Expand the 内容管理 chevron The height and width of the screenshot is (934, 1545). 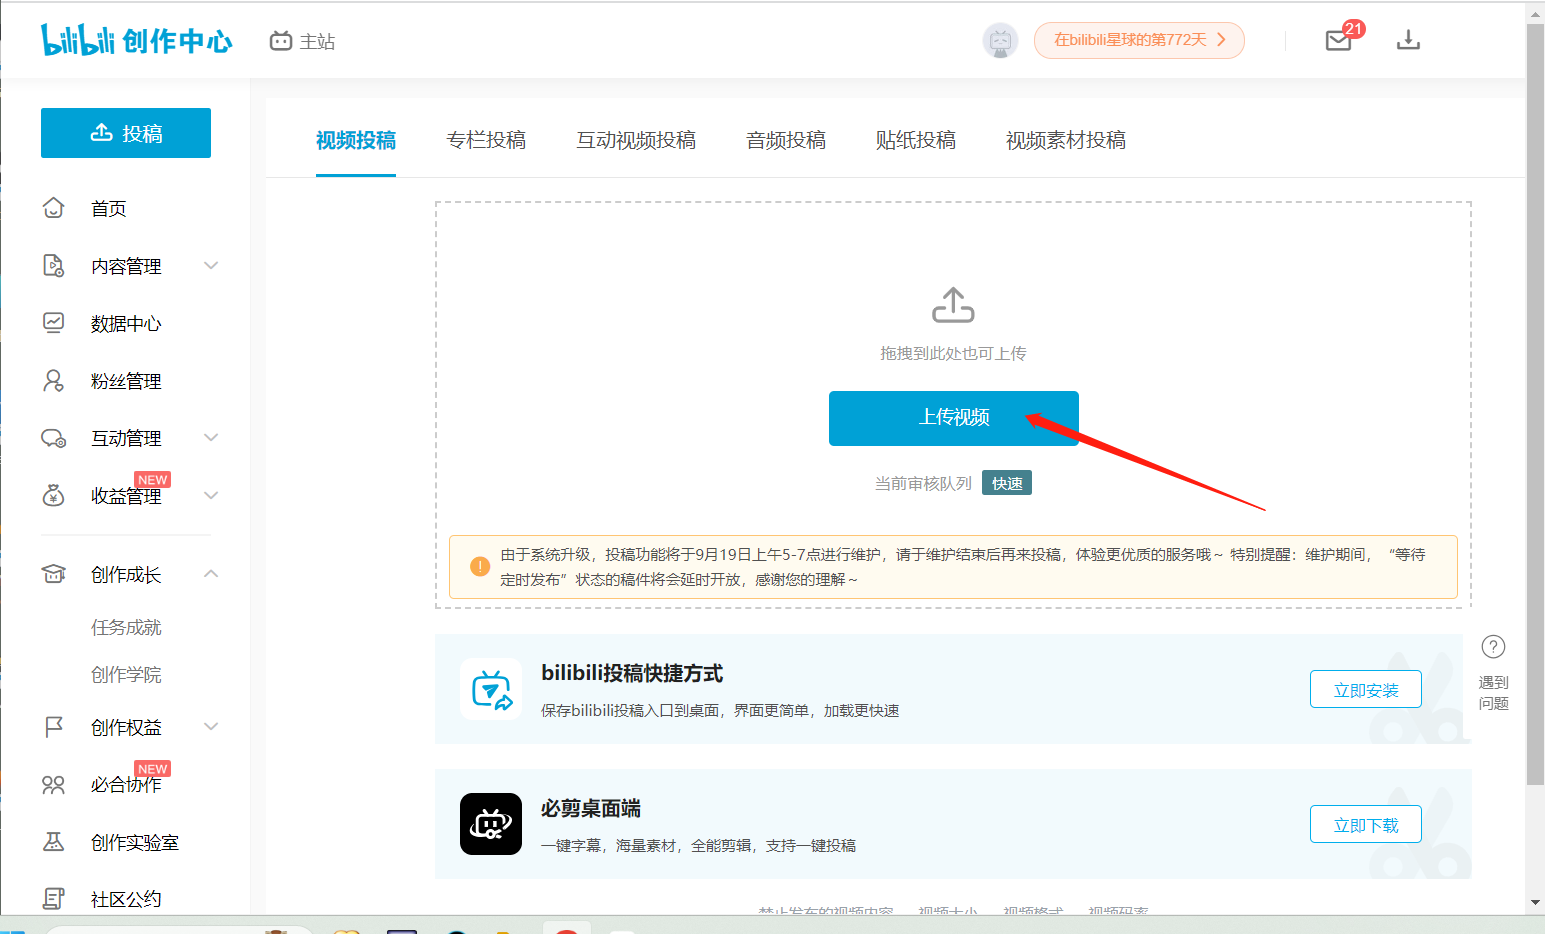coord(211,265)
